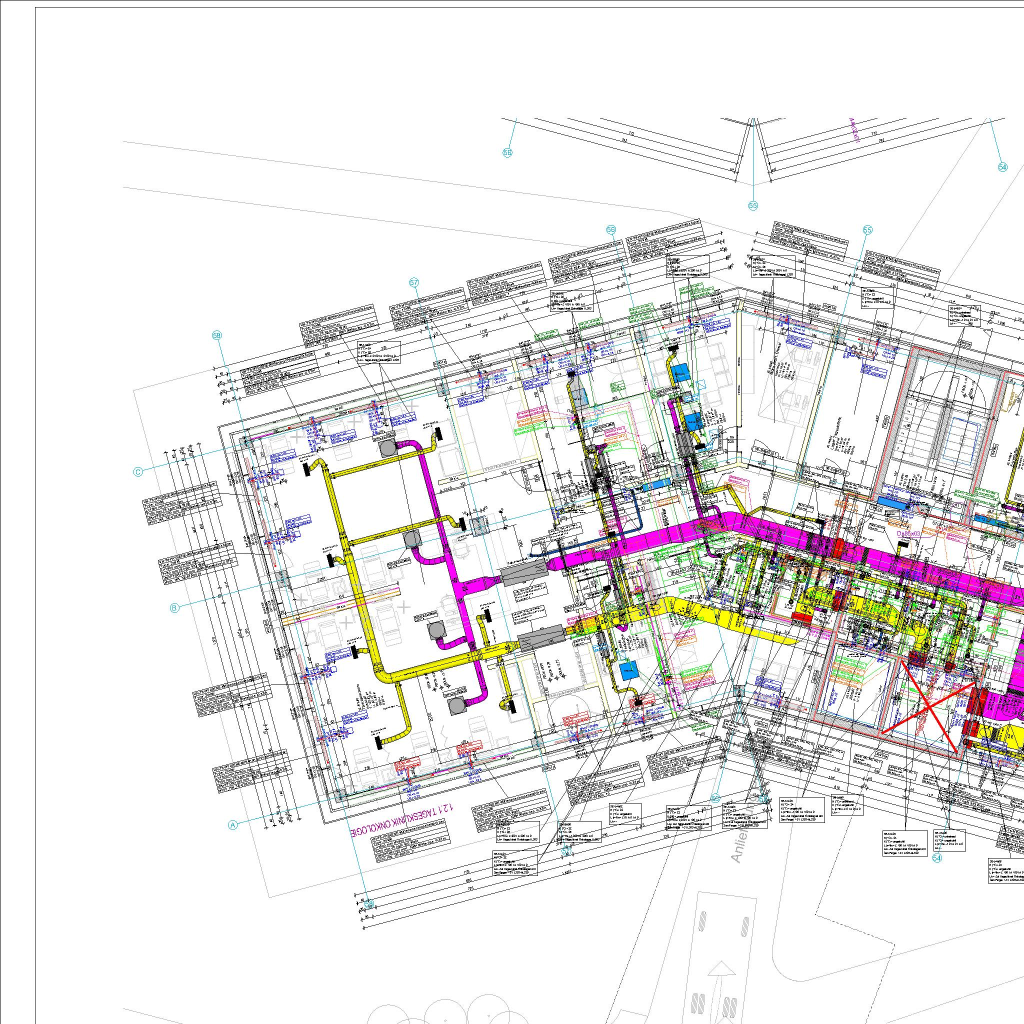
Task: Select the grey silencer on the magenta duct
Action: (x=524, y=573)
